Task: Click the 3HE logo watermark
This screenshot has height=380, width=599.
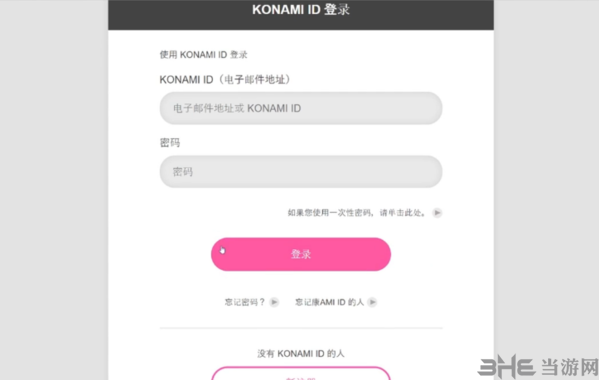Action: (x=506, y=367)
